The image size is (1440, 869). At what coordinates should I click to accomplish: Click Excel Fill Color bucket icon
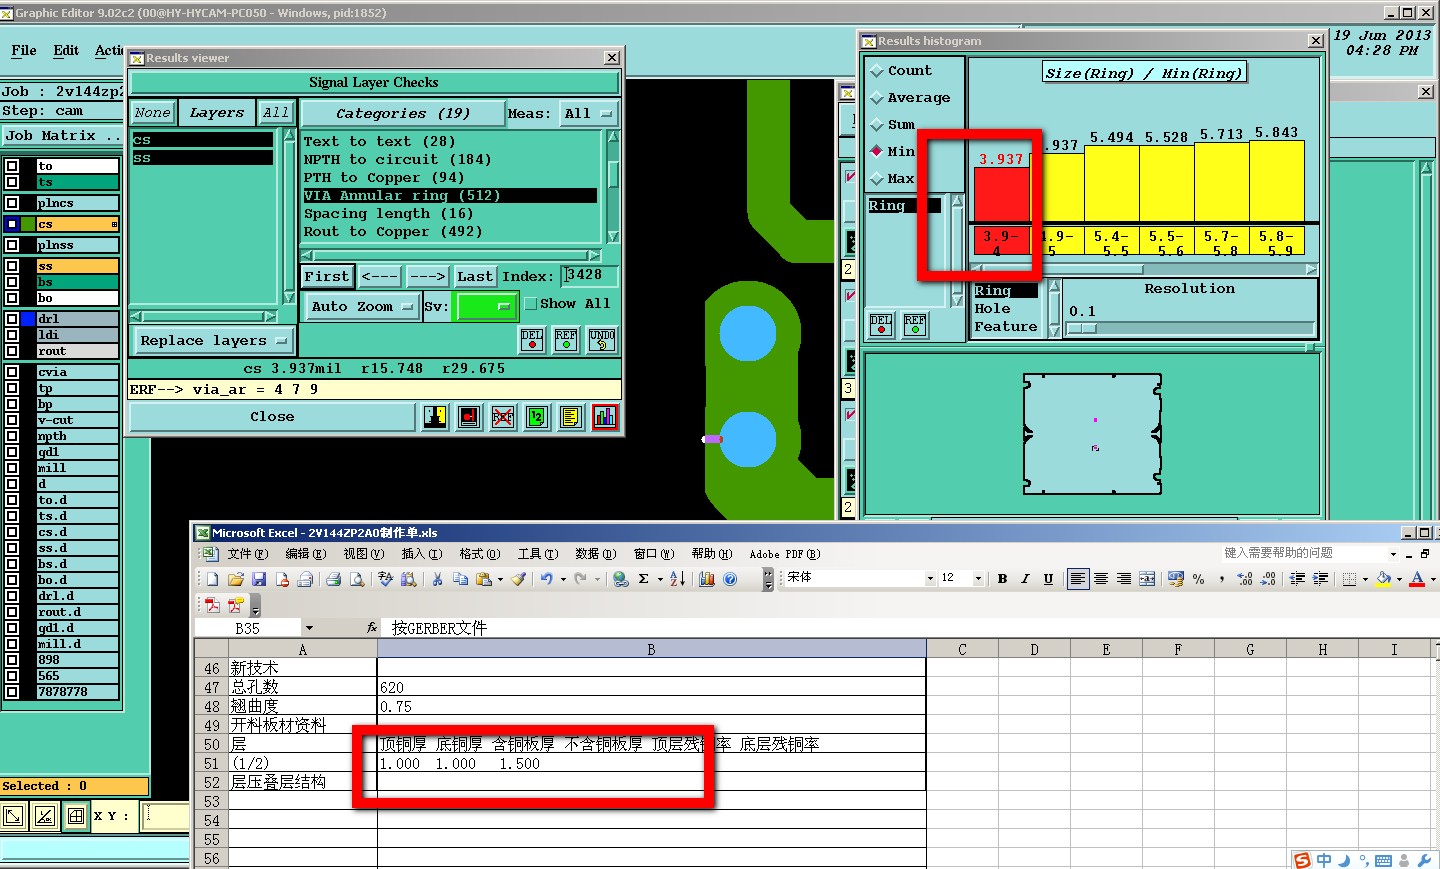click(1384, 579)
